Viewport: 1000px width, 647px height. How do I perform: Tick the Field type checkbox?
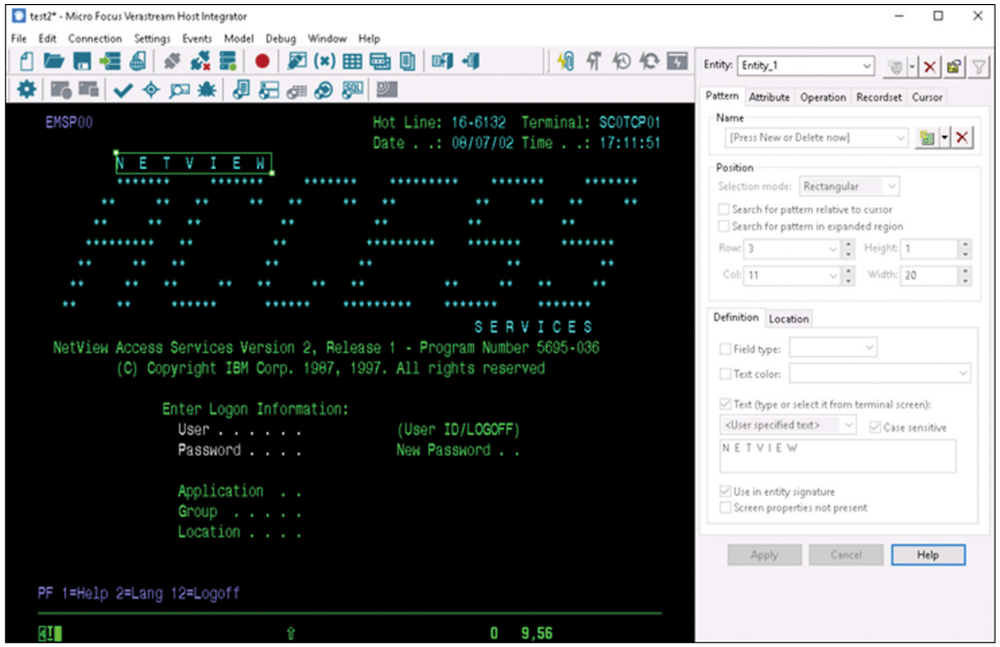pyautogui.click(x=725, y=349)
